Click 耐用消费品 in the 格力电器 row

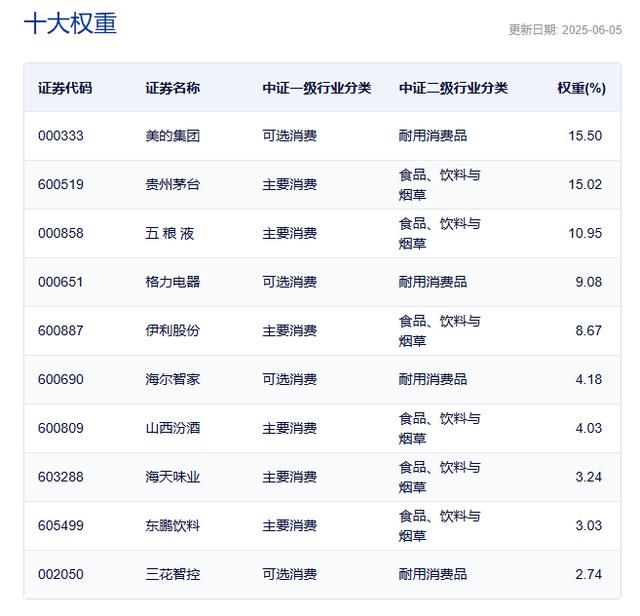433,282
